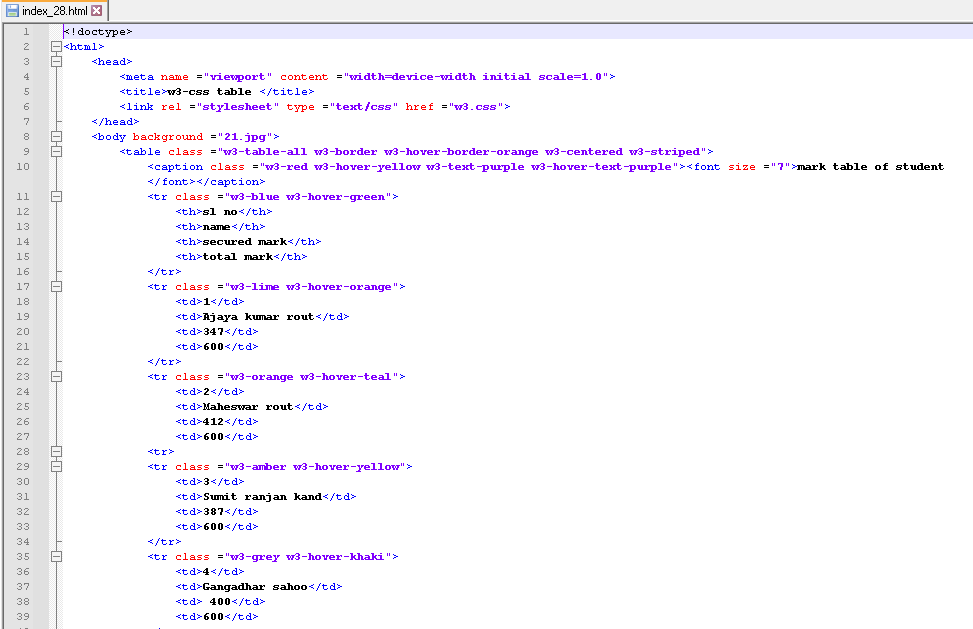
Task: Click the save-state disk icon on the index_28.html tab
Action: (12, 11)
